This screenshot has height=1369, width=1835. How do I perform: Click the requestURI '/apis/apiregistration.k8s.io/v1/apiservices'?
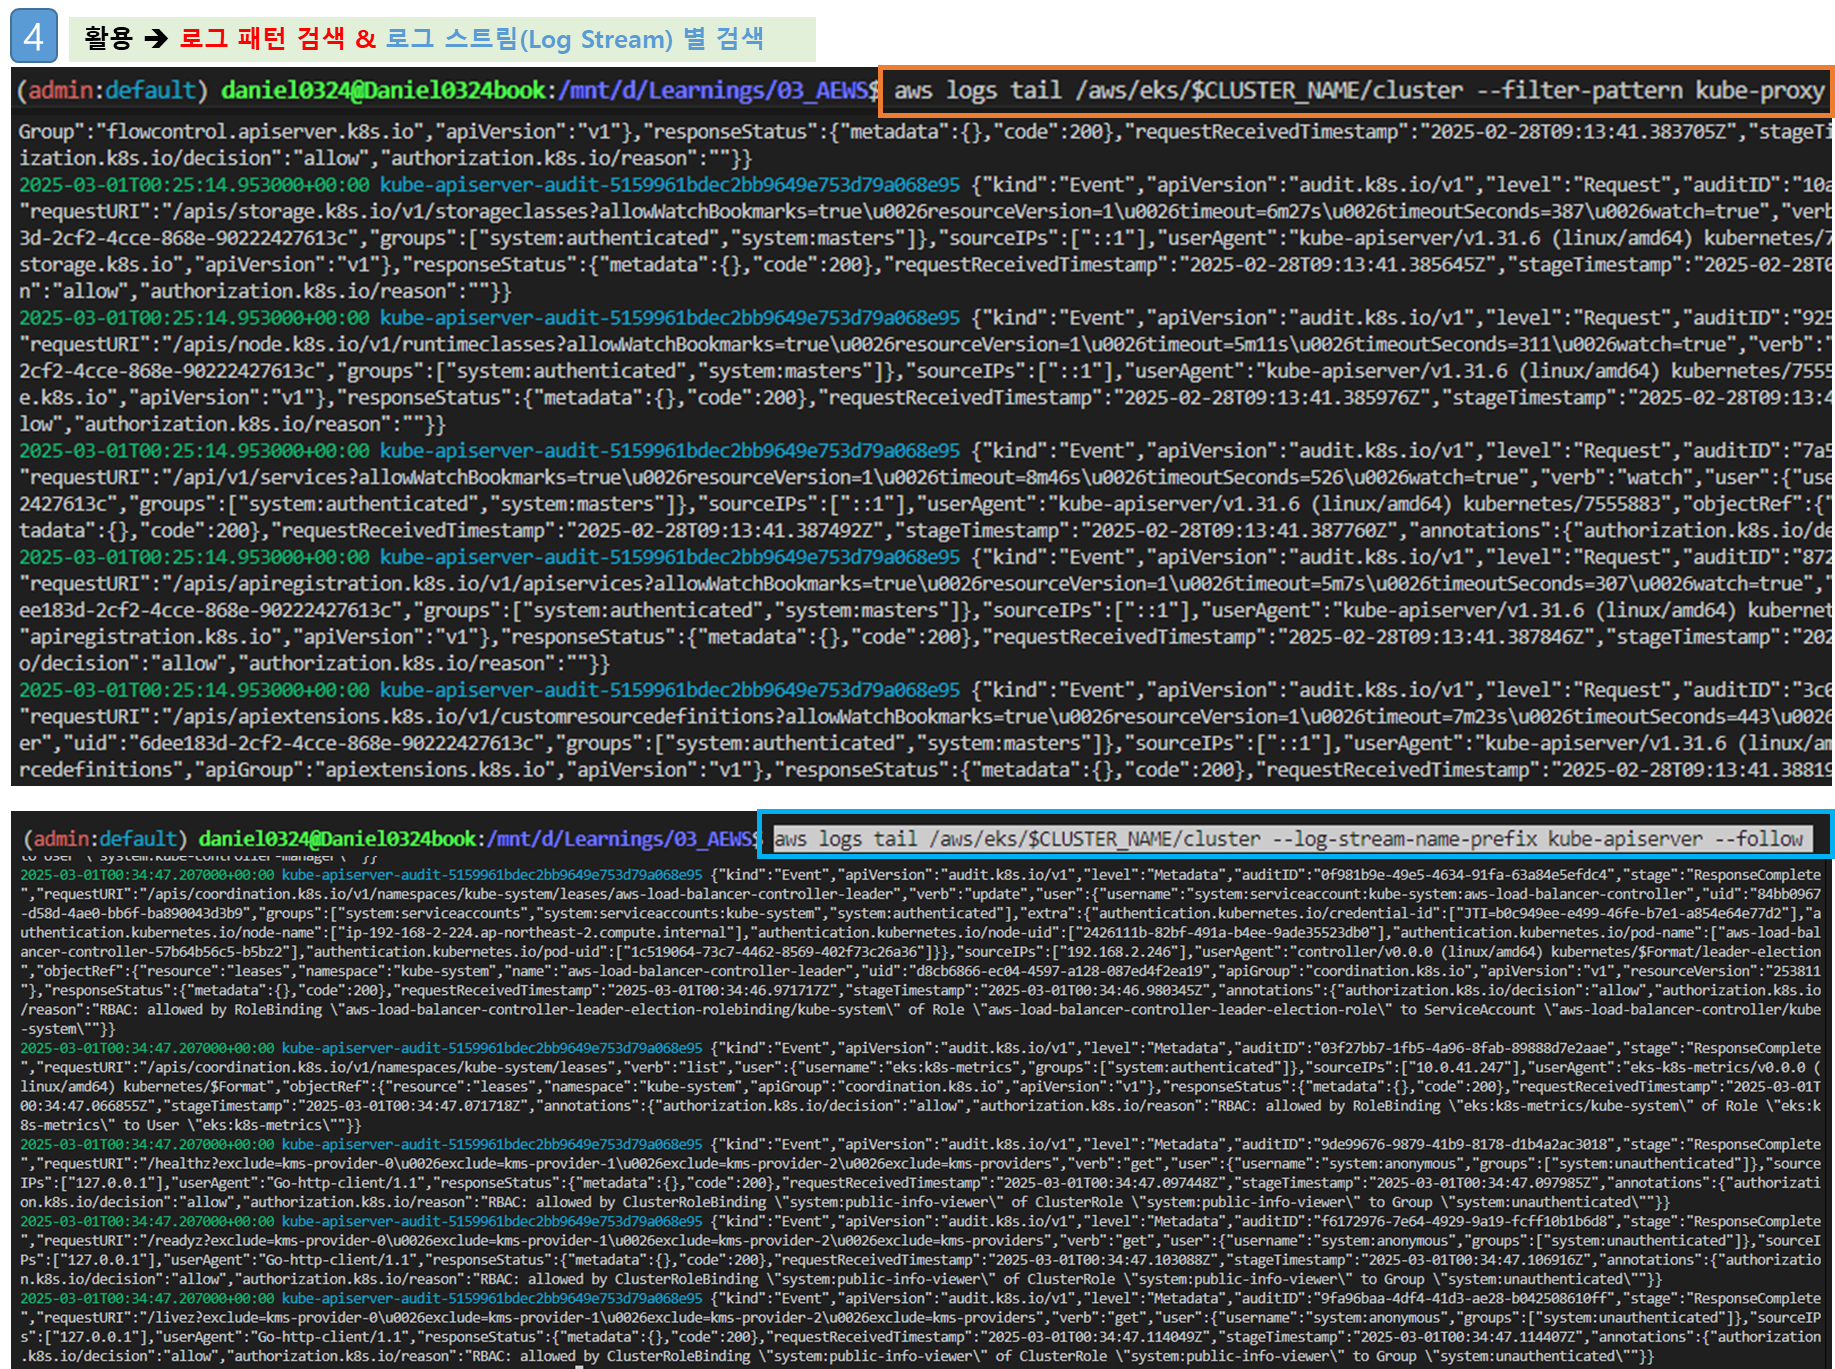point(408,584)
